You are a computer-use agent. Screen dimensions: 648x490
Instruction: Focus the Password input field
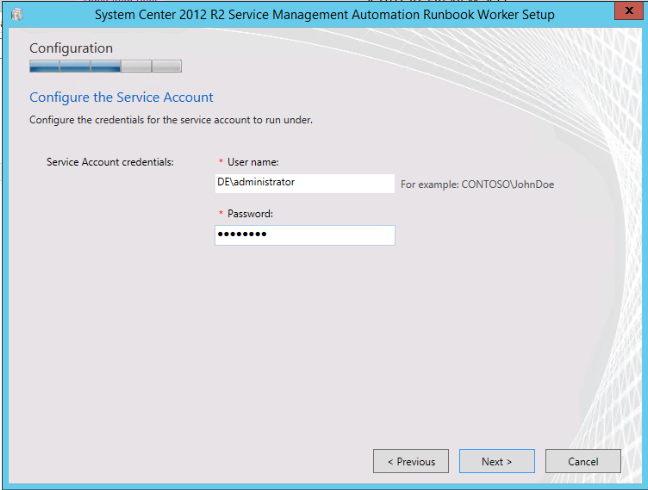click(x=305, y=235)
